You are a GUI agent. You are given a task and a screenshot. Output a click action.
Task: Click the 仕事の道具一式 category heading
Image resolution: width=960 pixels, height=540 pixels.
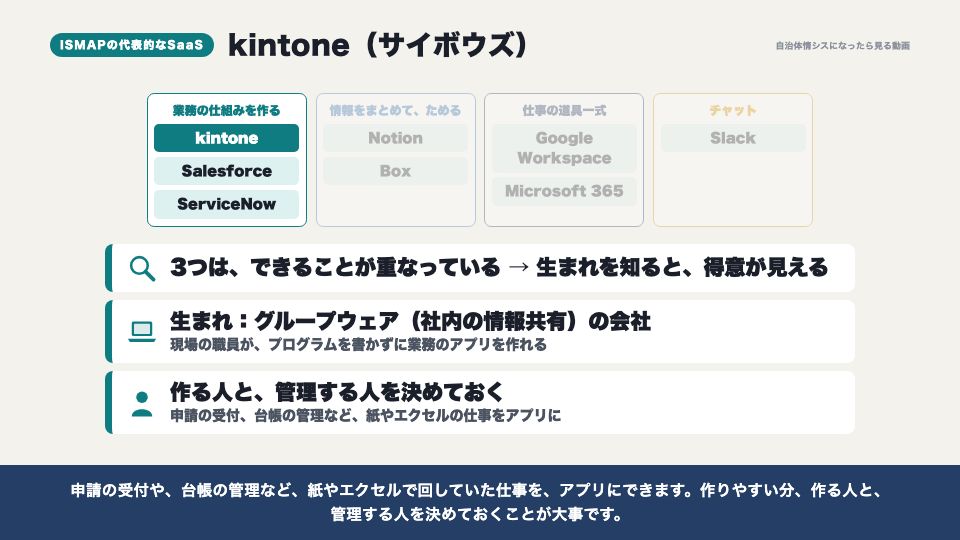pyautogui.click(x=564, y=110)
